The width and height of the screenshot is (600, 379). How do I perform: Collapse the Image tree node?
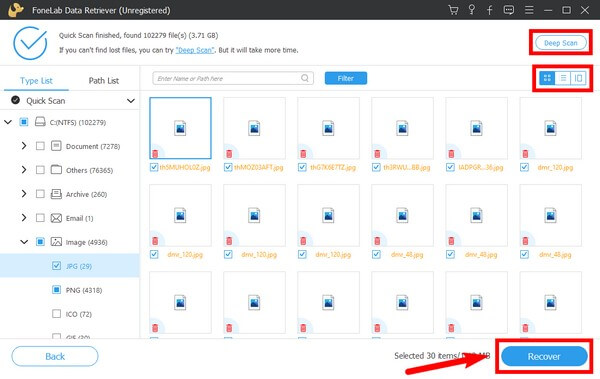point(24,242)
